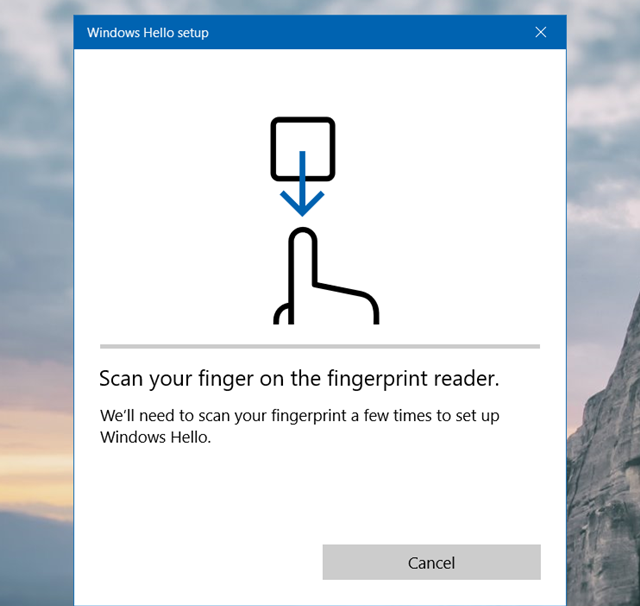Viewport: 640px width, 606px height.
Task: Click the fingerprint scan progress bar
Action: [x=320, y=346]
